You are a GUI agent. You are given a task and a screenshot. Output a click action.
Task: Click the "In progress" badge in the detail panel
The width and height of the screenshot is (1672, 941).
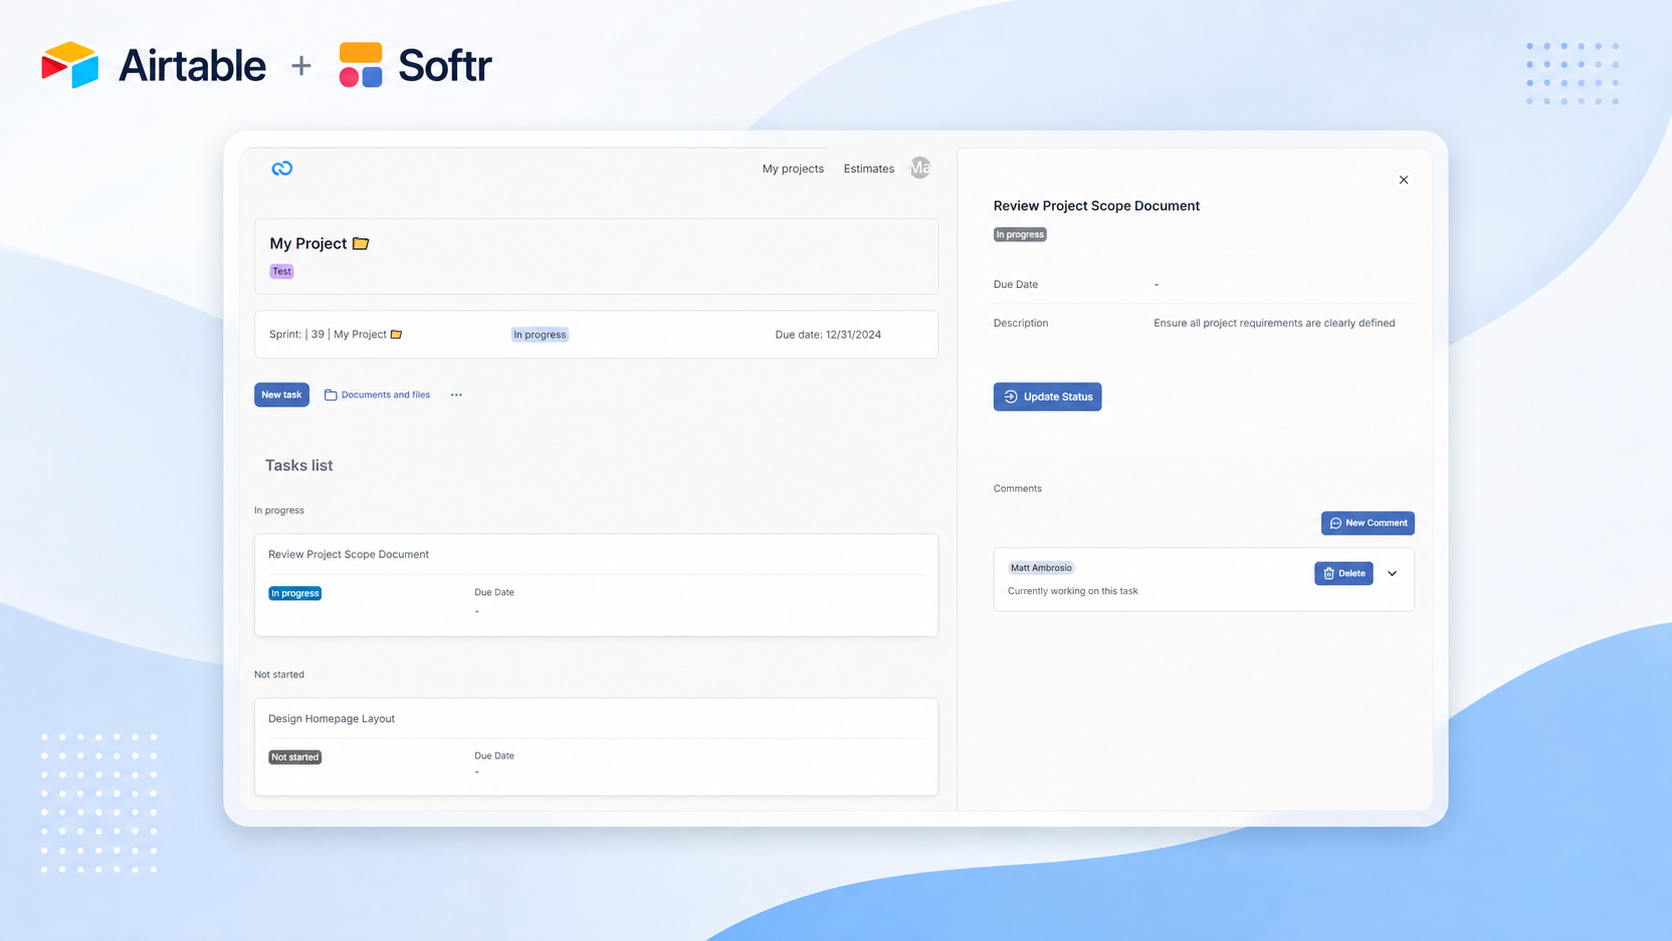1020,234
